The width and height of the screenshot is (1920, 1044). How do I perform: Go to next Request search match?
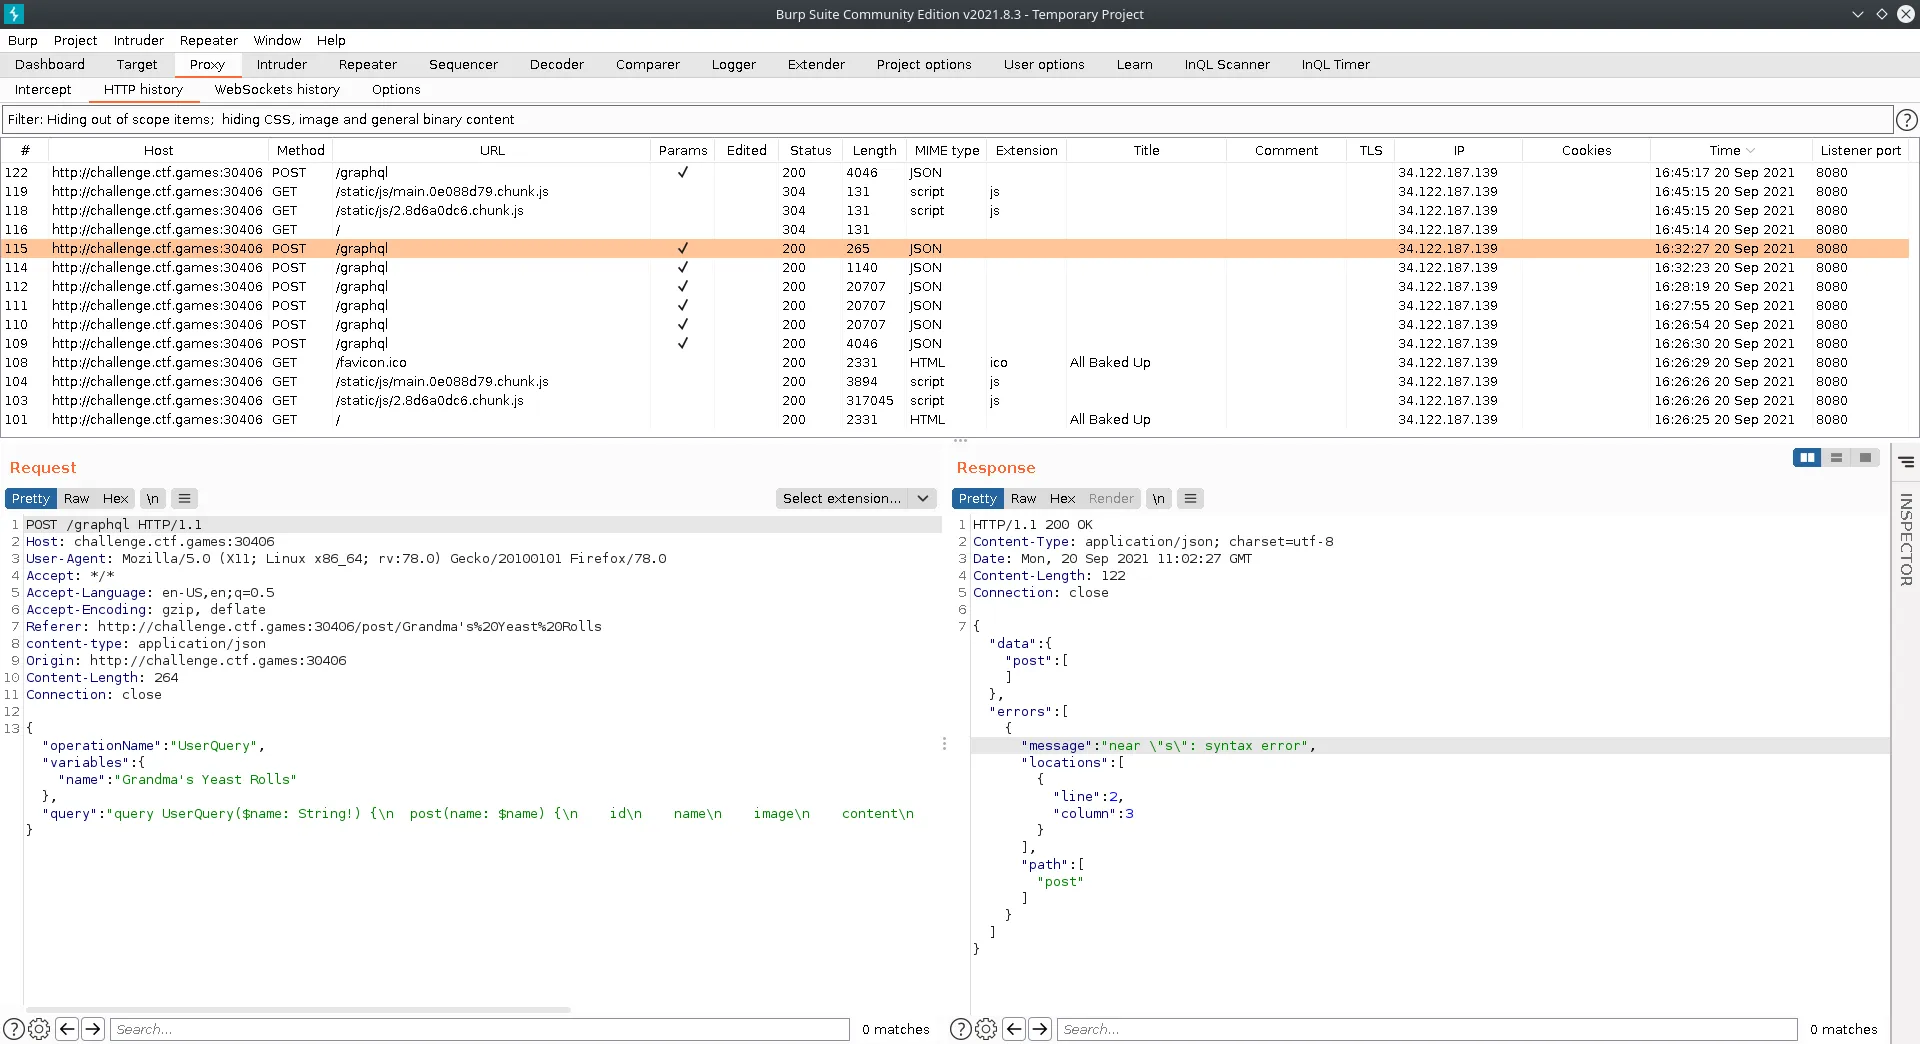[93, 1029]
